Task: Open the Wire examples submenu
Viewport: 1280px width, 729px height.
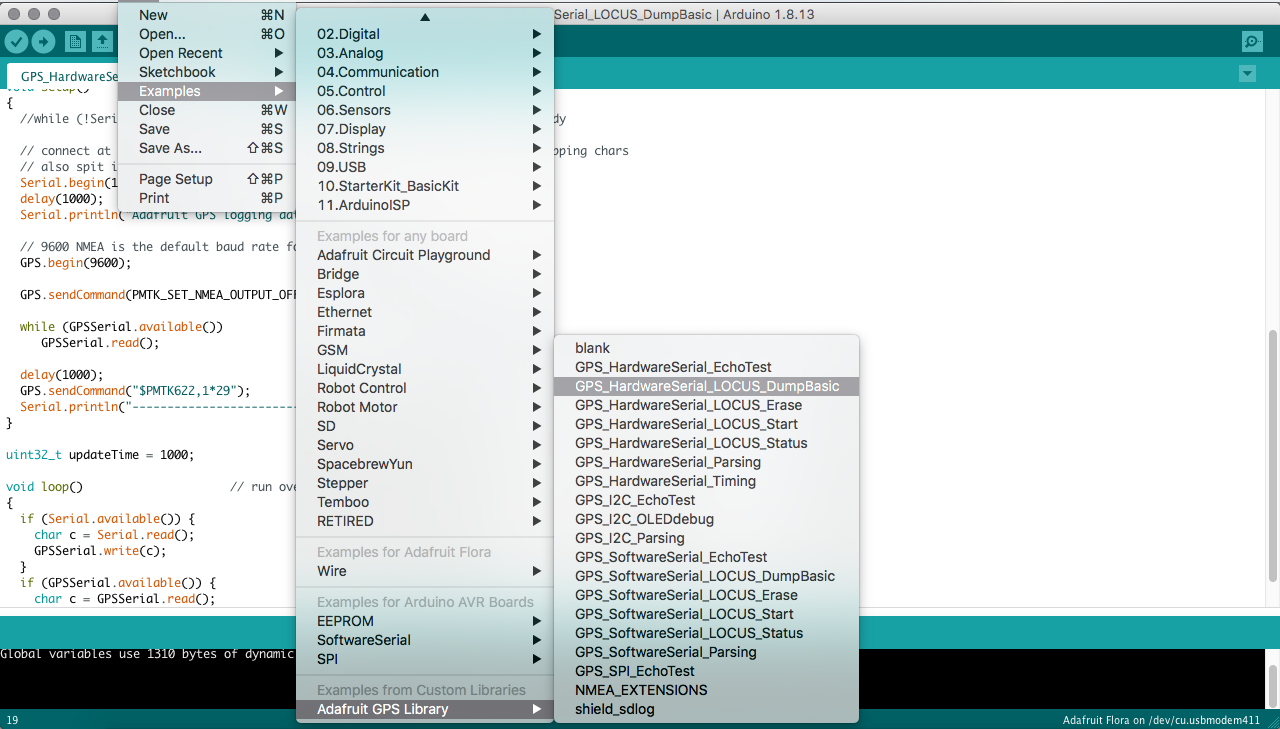Action: [x=425, y=571]
